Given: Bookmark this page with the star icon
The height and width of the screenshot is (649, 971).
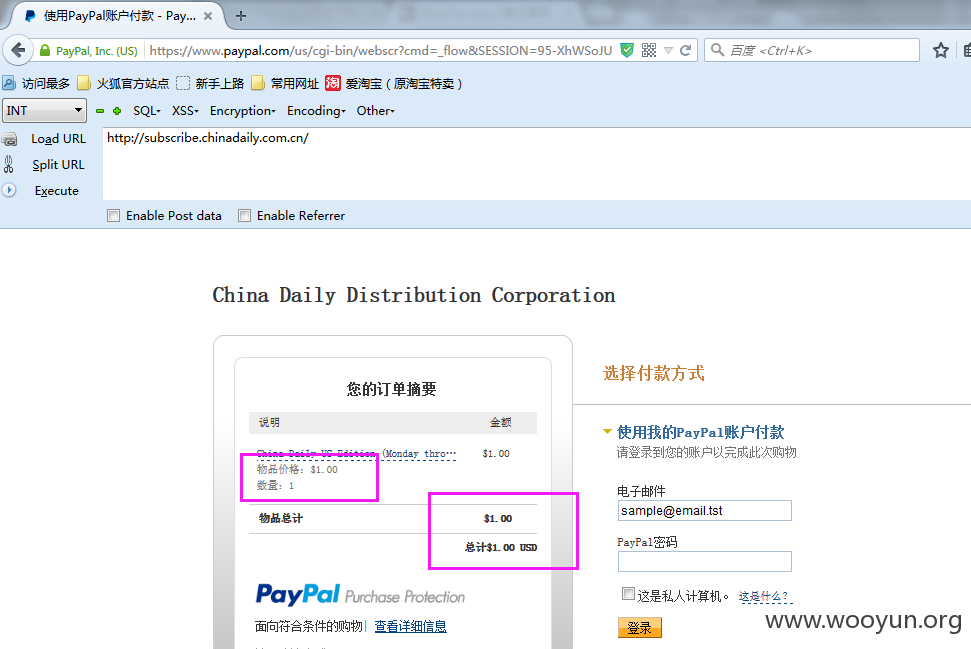Looking at the screenshot, I should click(x=941, y=50).
